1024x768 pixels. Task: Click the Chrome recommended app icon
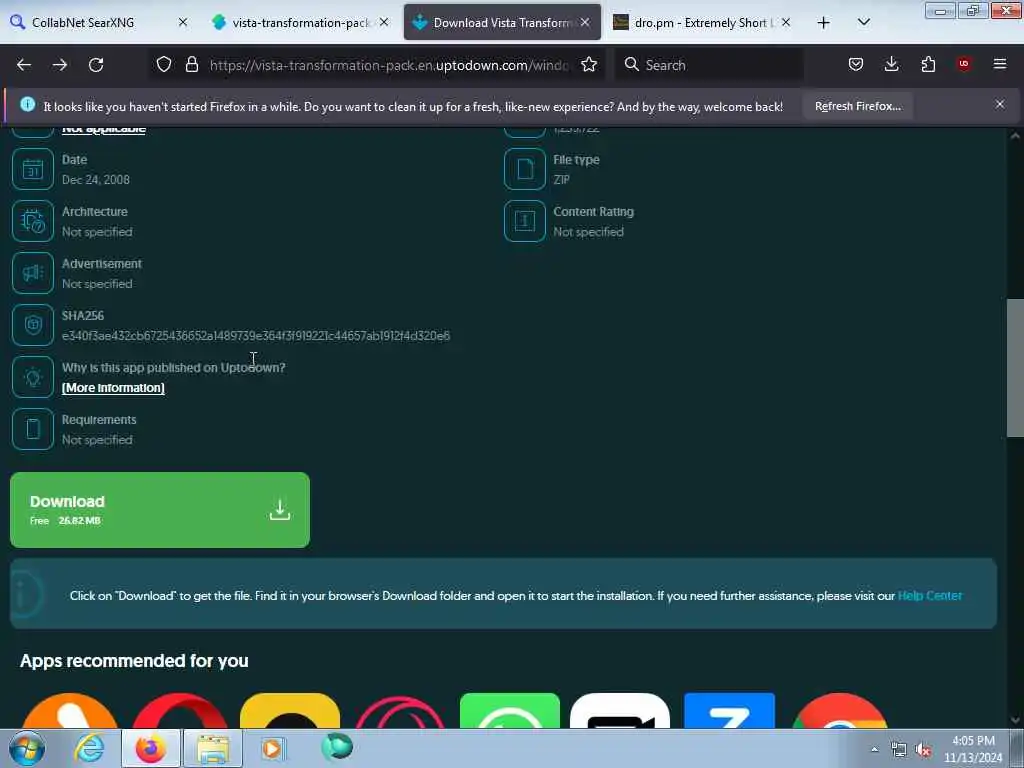coord(840,711)
